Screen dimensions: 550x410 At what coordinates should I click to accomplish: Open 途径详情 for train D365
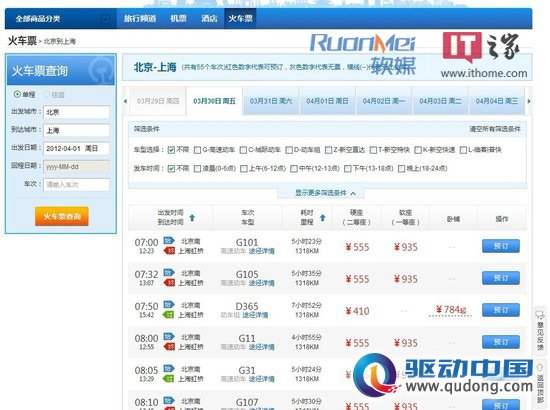[x=255, y=315]
